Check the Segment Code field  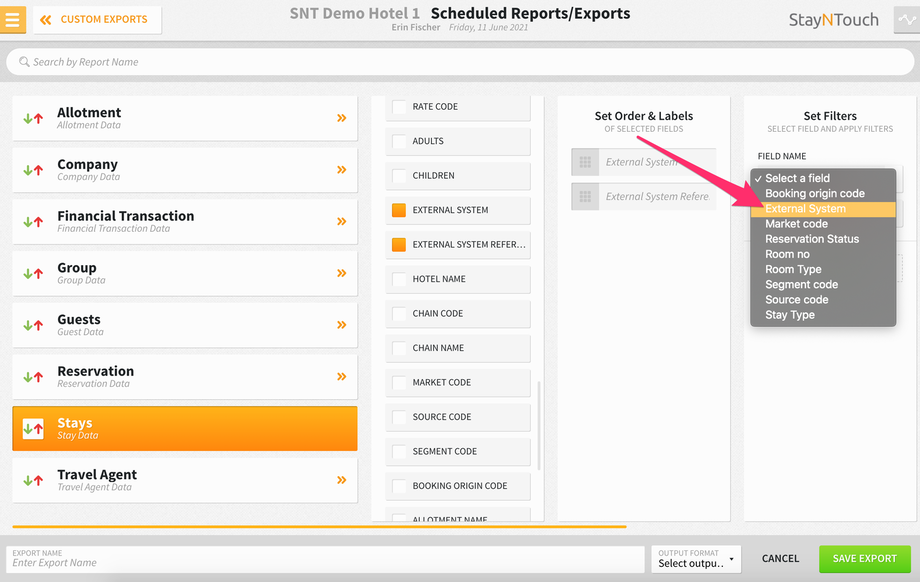click(x=399, y=452)
